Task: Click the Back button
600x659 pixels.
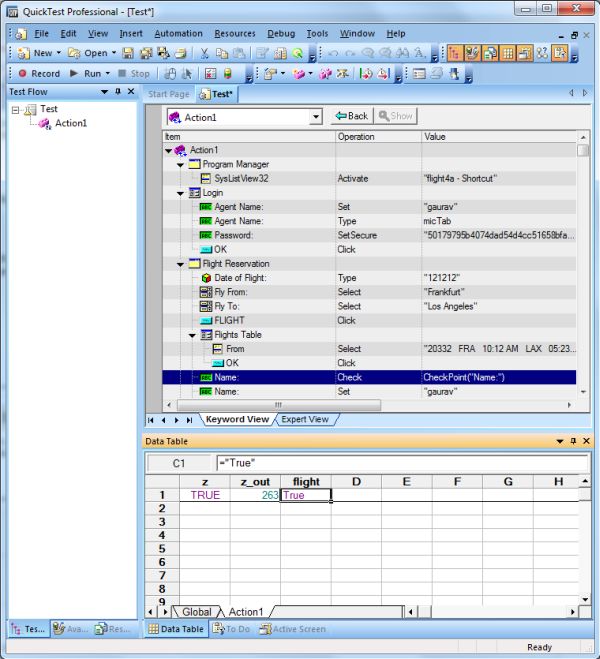Action: pos(352,116)
